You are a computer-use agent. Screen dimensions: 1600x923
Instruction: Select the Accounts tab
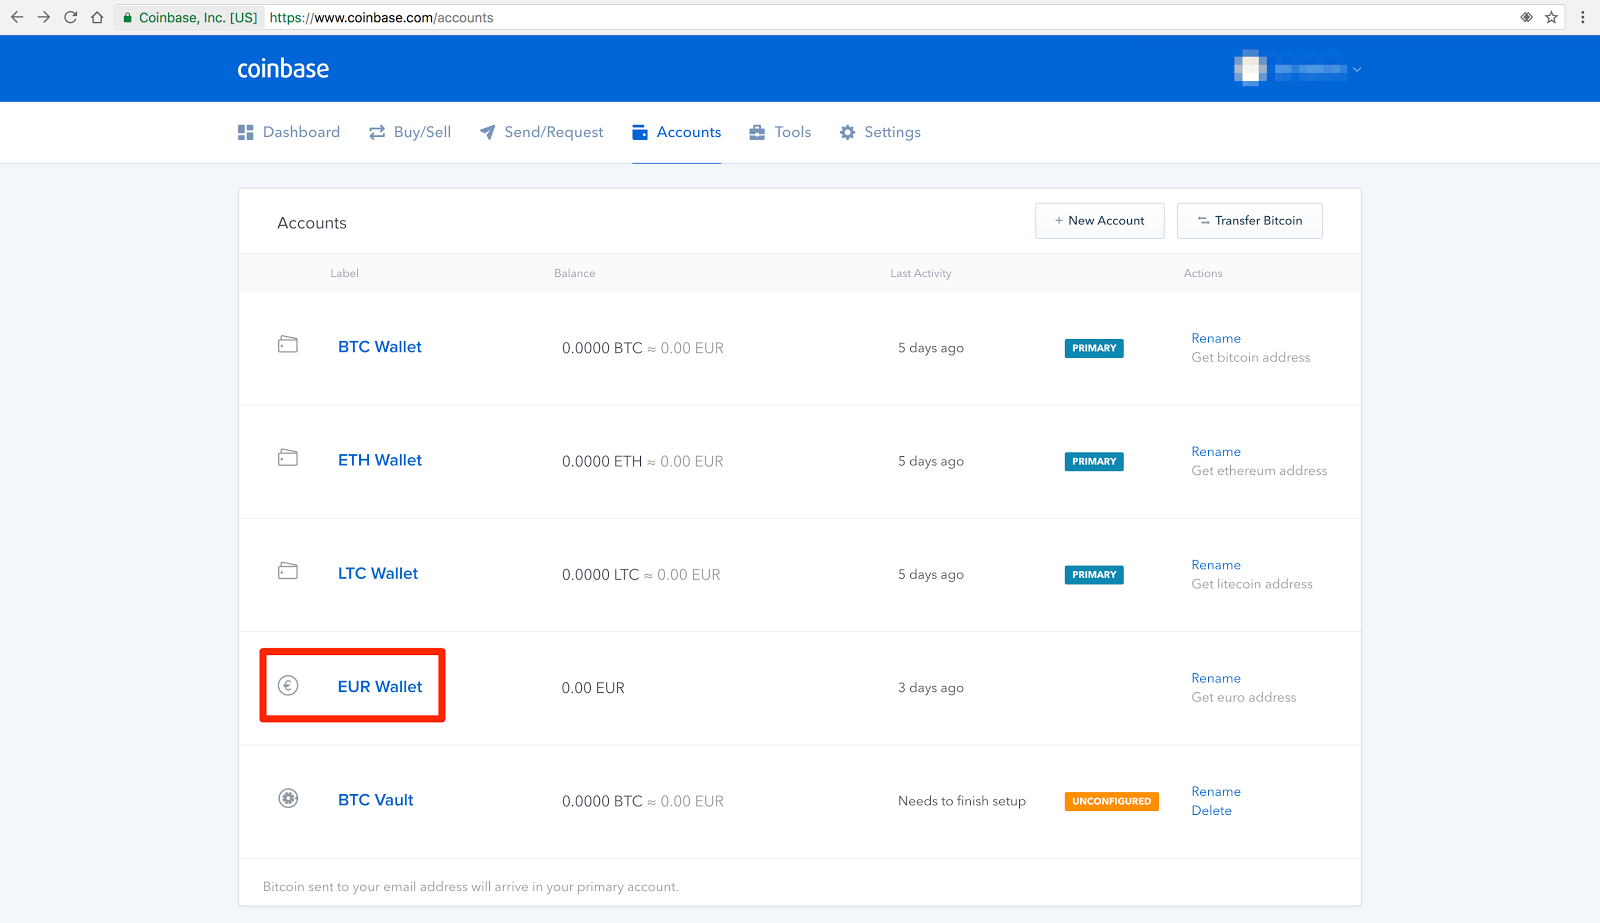pyautogui.click(x=676, y=132)
